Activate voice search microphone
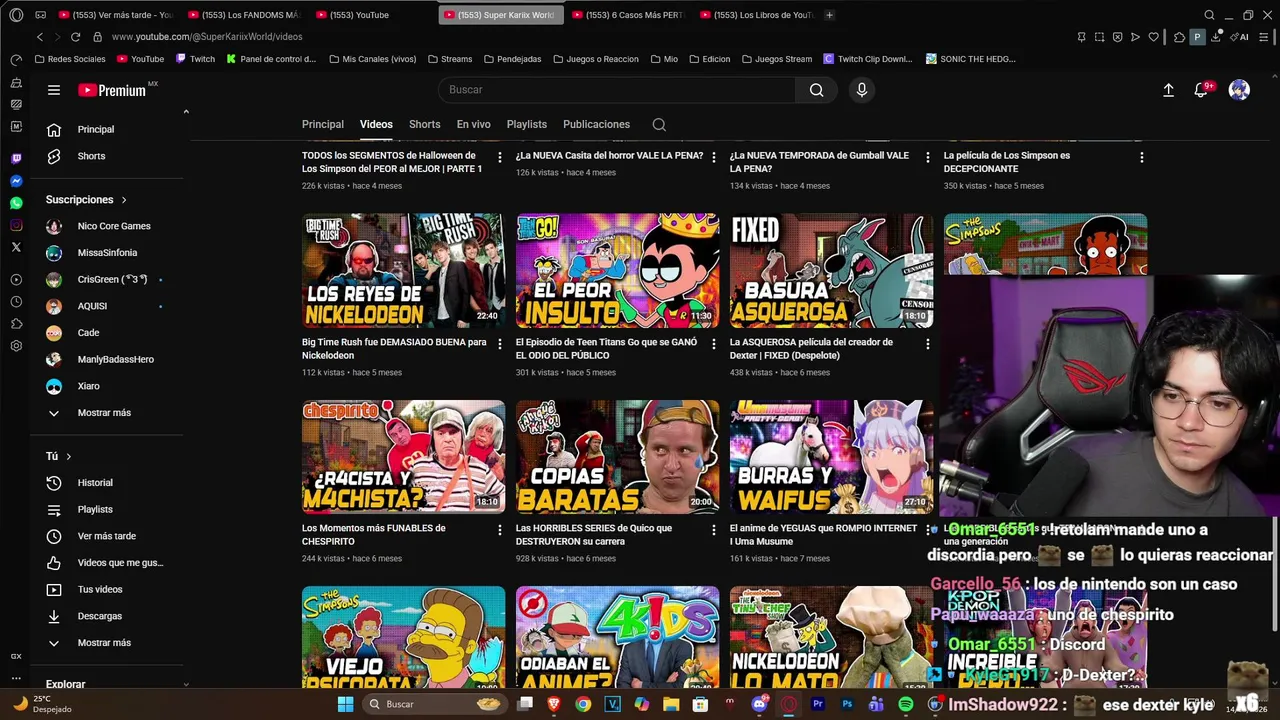Image resolution: width=1280 pixels, height=720 pixels. pos(862,90)
